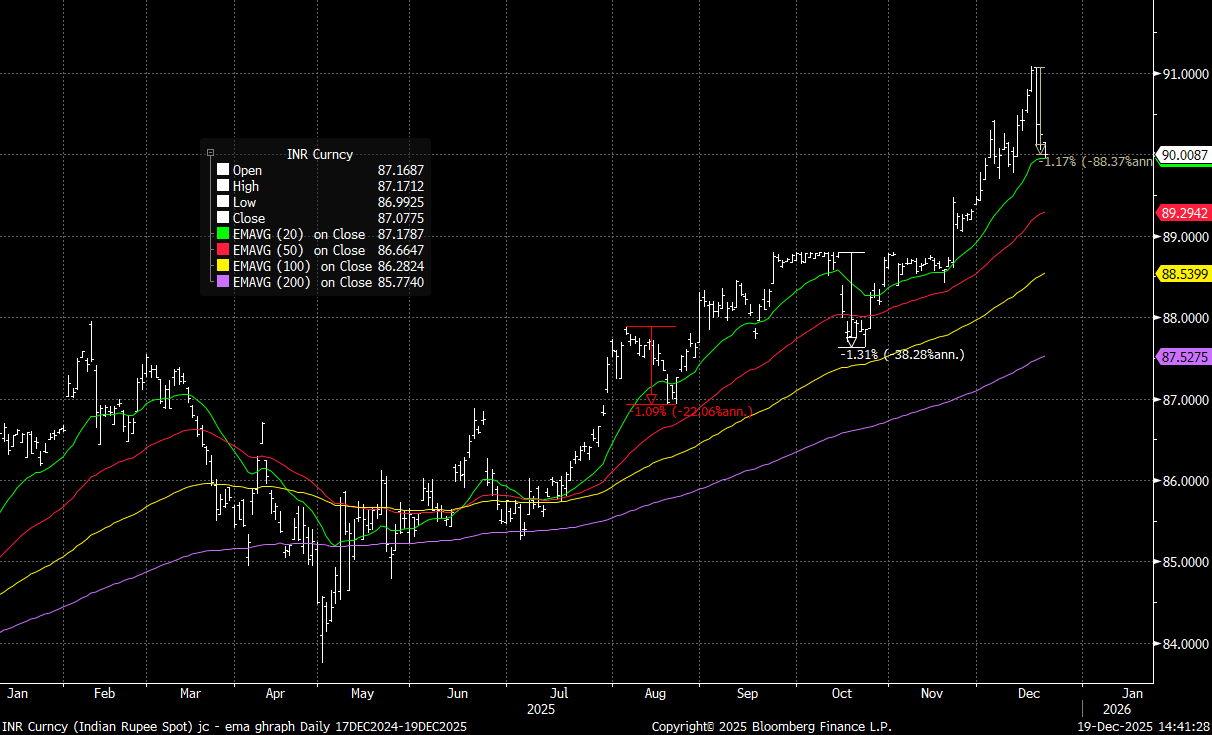Select the purple EMAVG (200) legend swatch
1212x735 pixels.
click(223, 283)
